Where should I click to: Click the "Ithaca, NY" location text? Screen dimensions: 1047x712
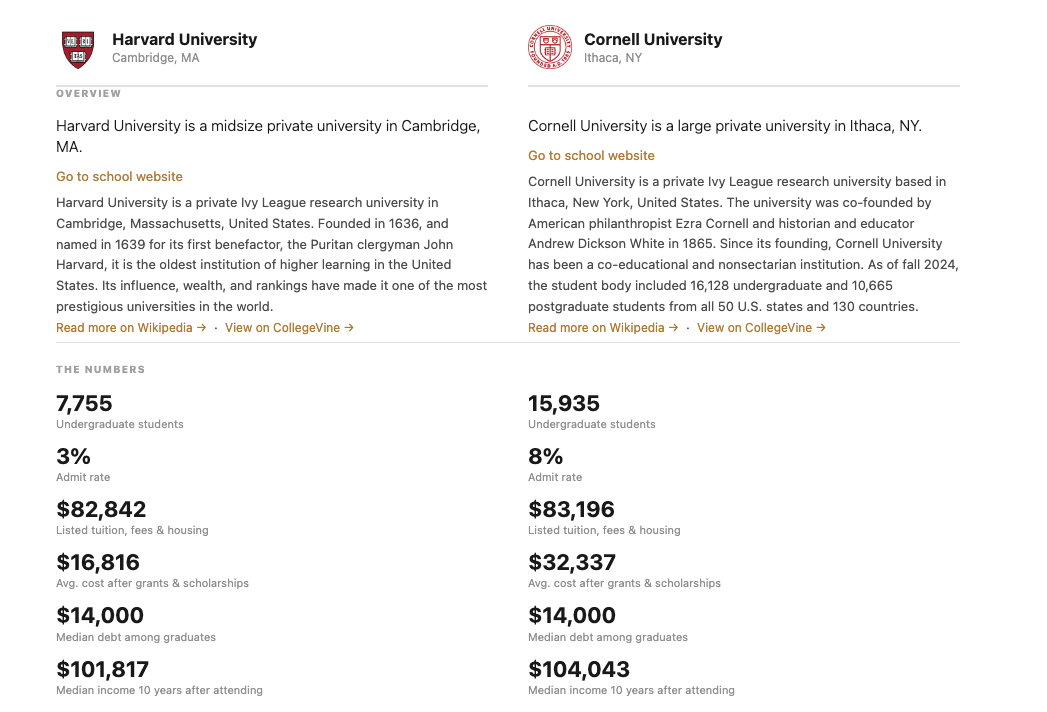click(x=612, y=58)
